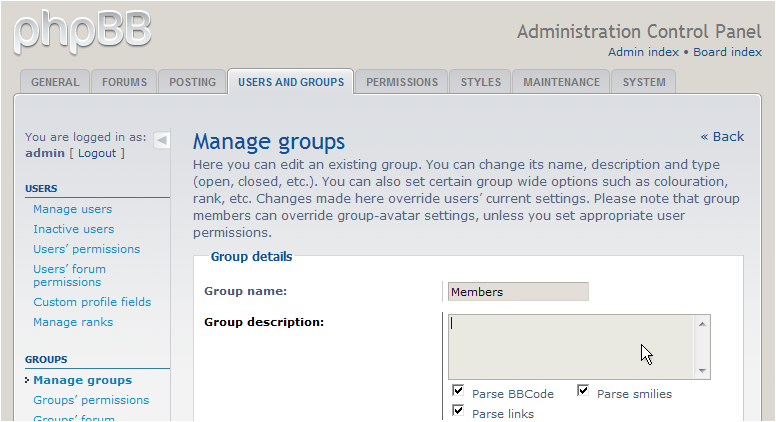The height and width of the screenshot is (422, 776).
Task: Toggle the Parse links checkbox
Action: coord(458,411)
